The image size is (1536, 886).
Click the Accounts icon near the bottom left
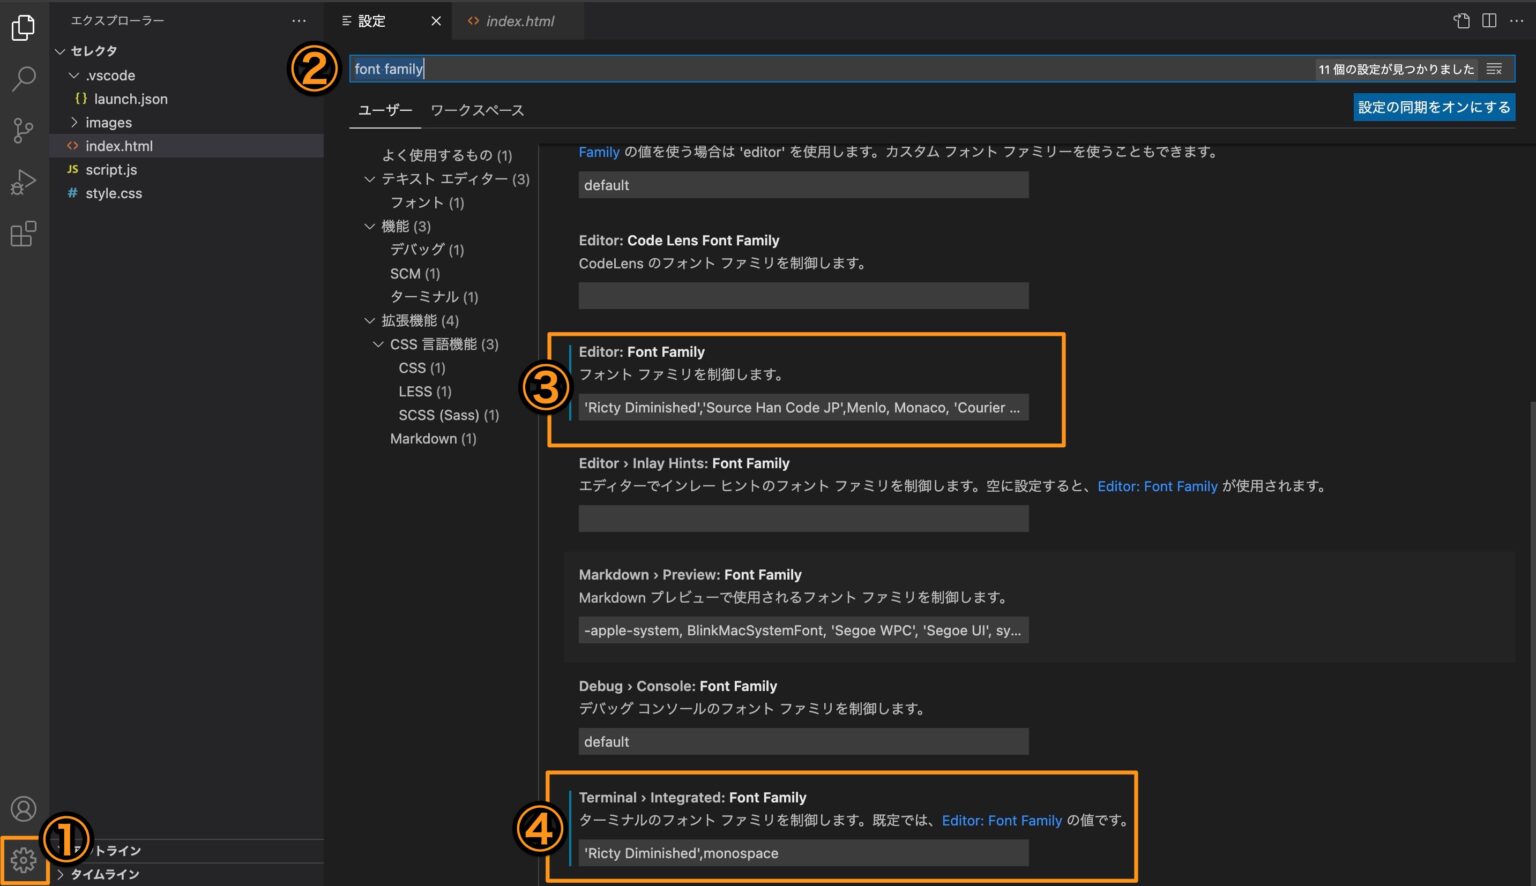point(23,809)
